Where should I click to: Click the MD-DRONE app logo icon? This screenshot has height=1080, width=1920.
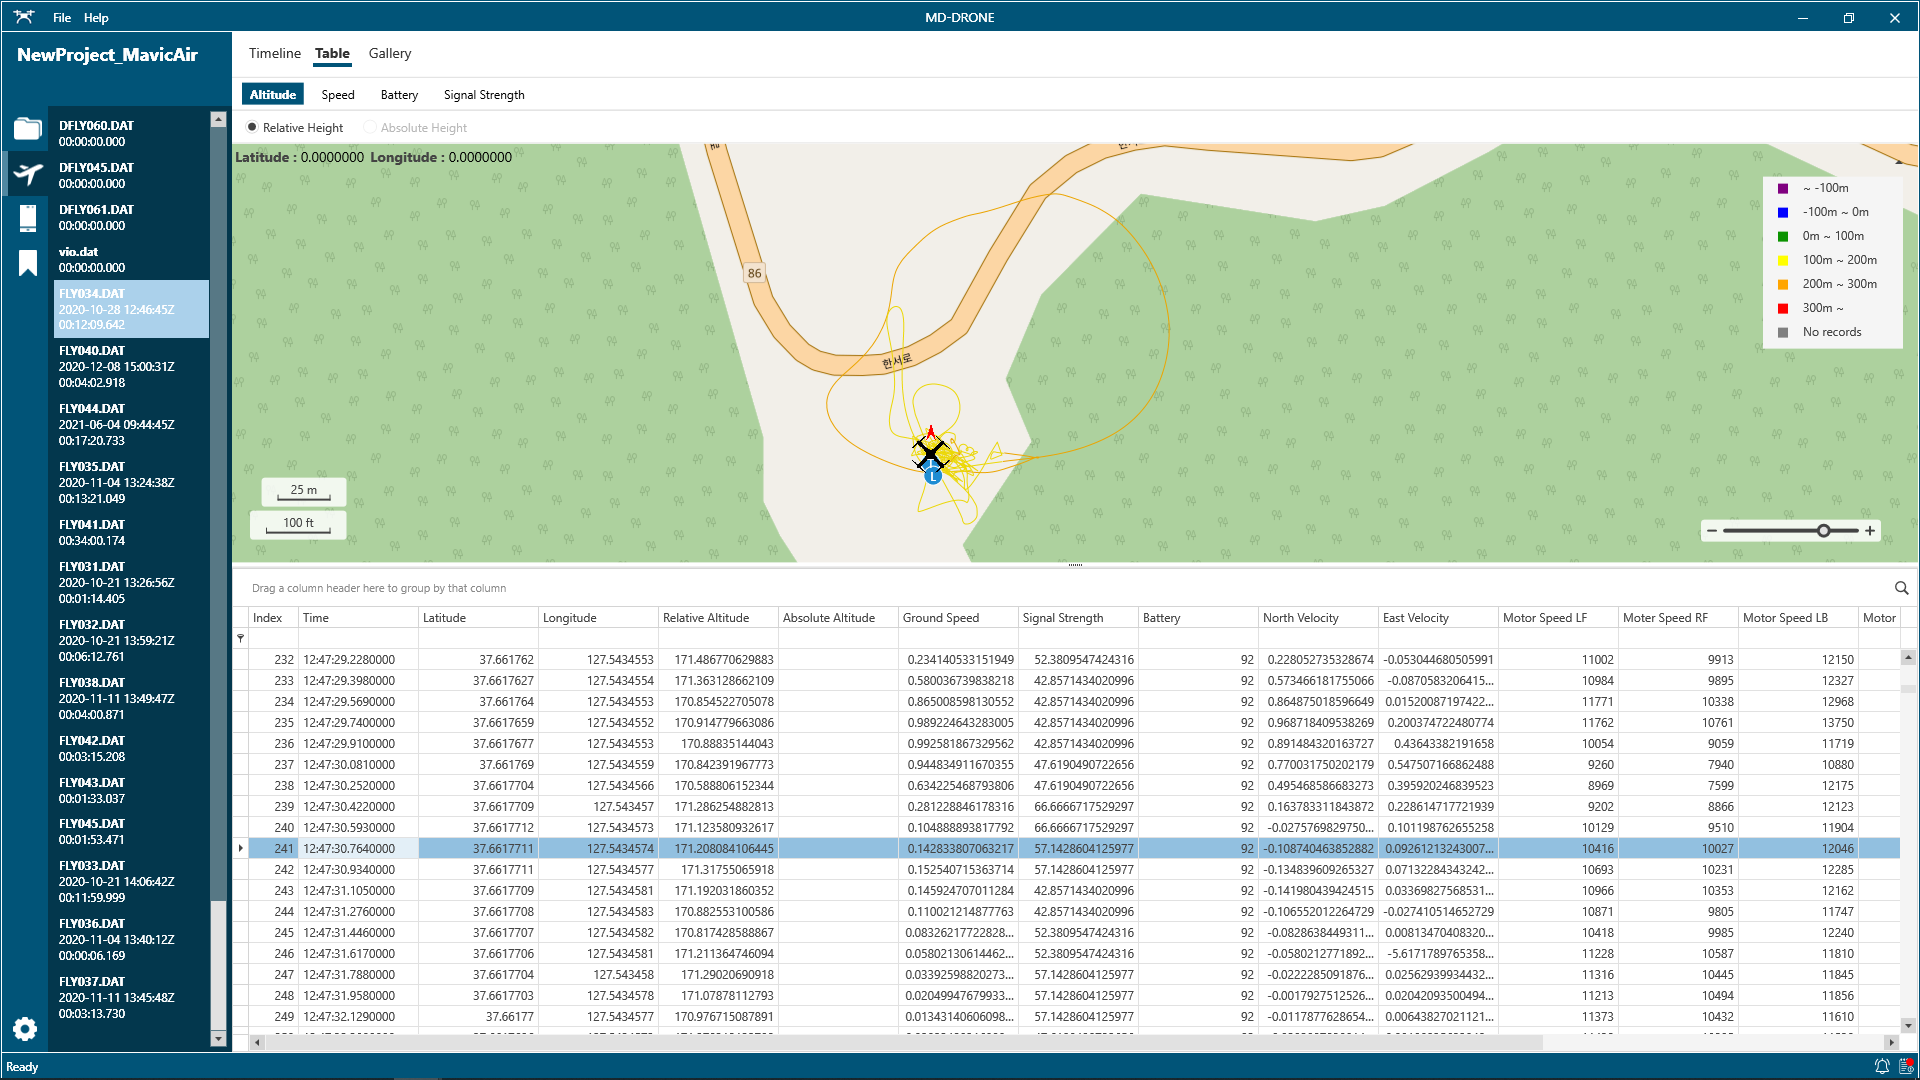point(24,17)
